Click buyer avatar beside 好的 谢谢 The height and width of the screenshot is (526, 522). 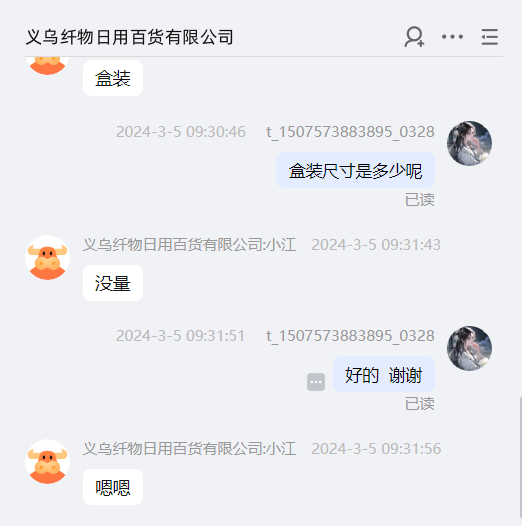coord(469,348)
